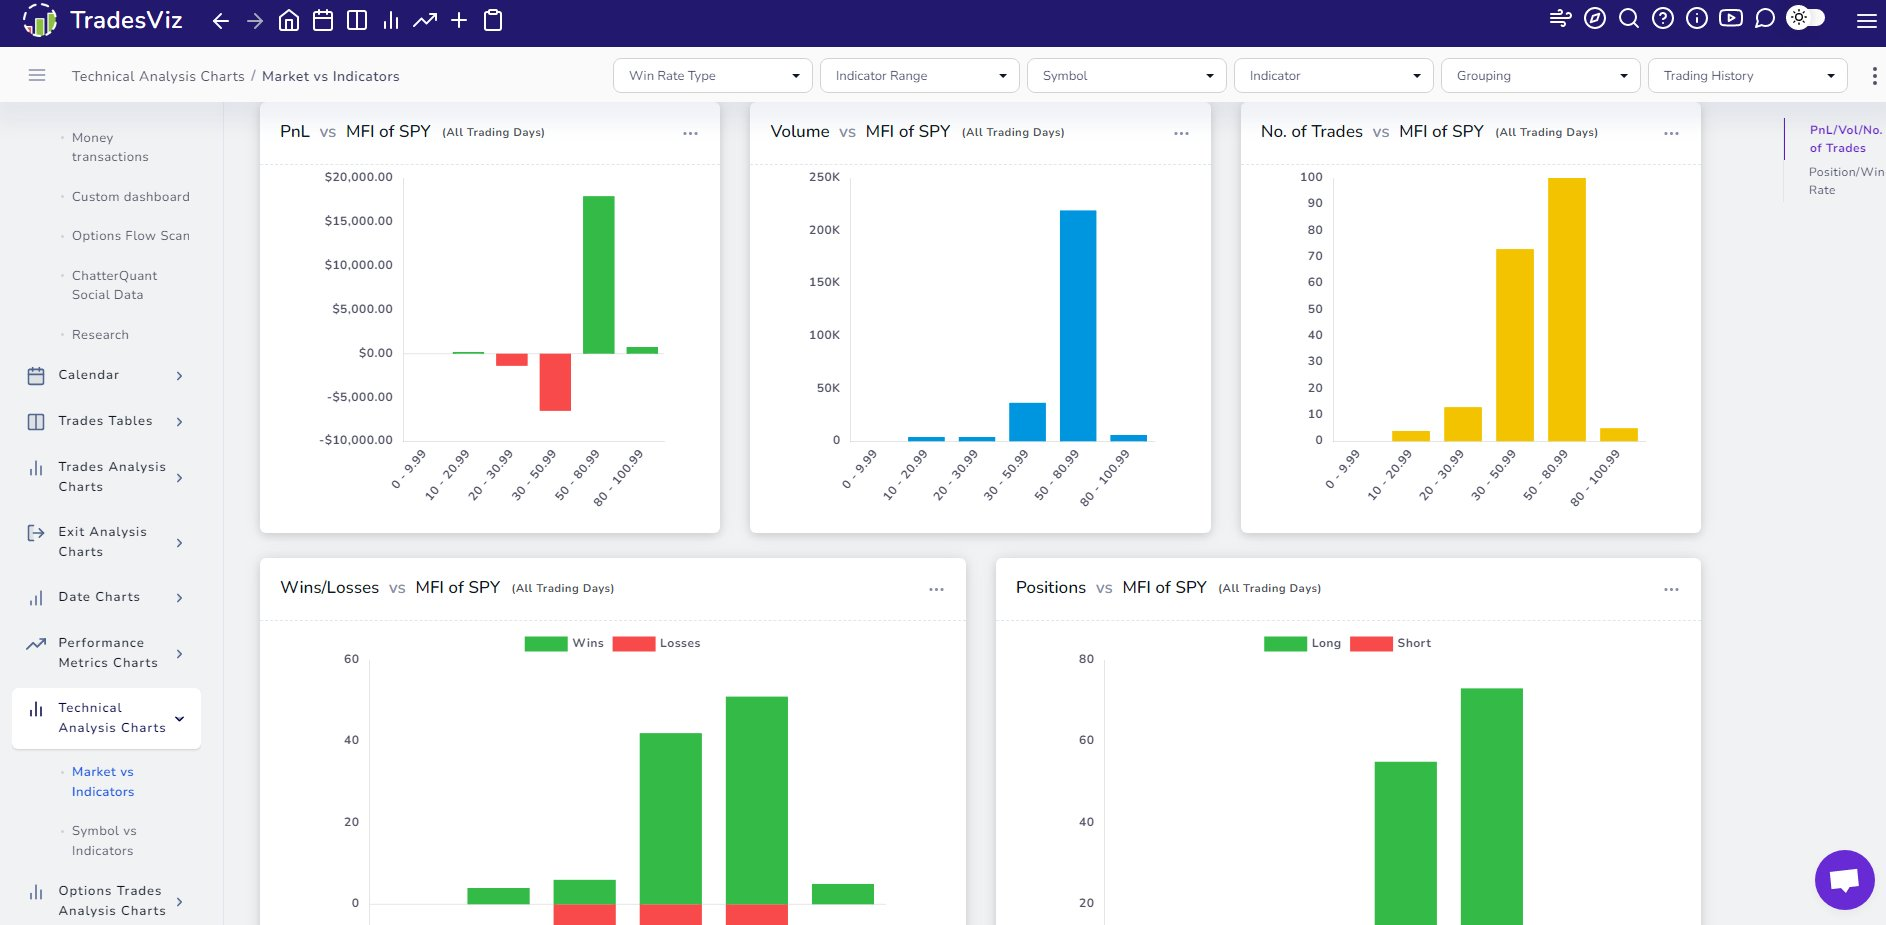Open the Win Rate Type dropdown
This screenshot has width=1886, height=925.
click(712, 76)
